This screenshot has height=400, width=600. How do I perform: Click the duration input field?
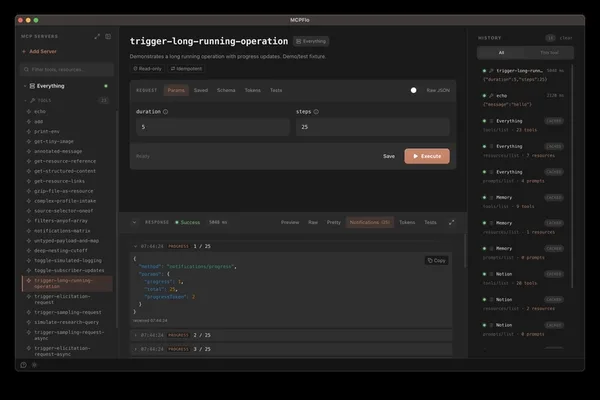pyautogui.click(x=213, y=127)
